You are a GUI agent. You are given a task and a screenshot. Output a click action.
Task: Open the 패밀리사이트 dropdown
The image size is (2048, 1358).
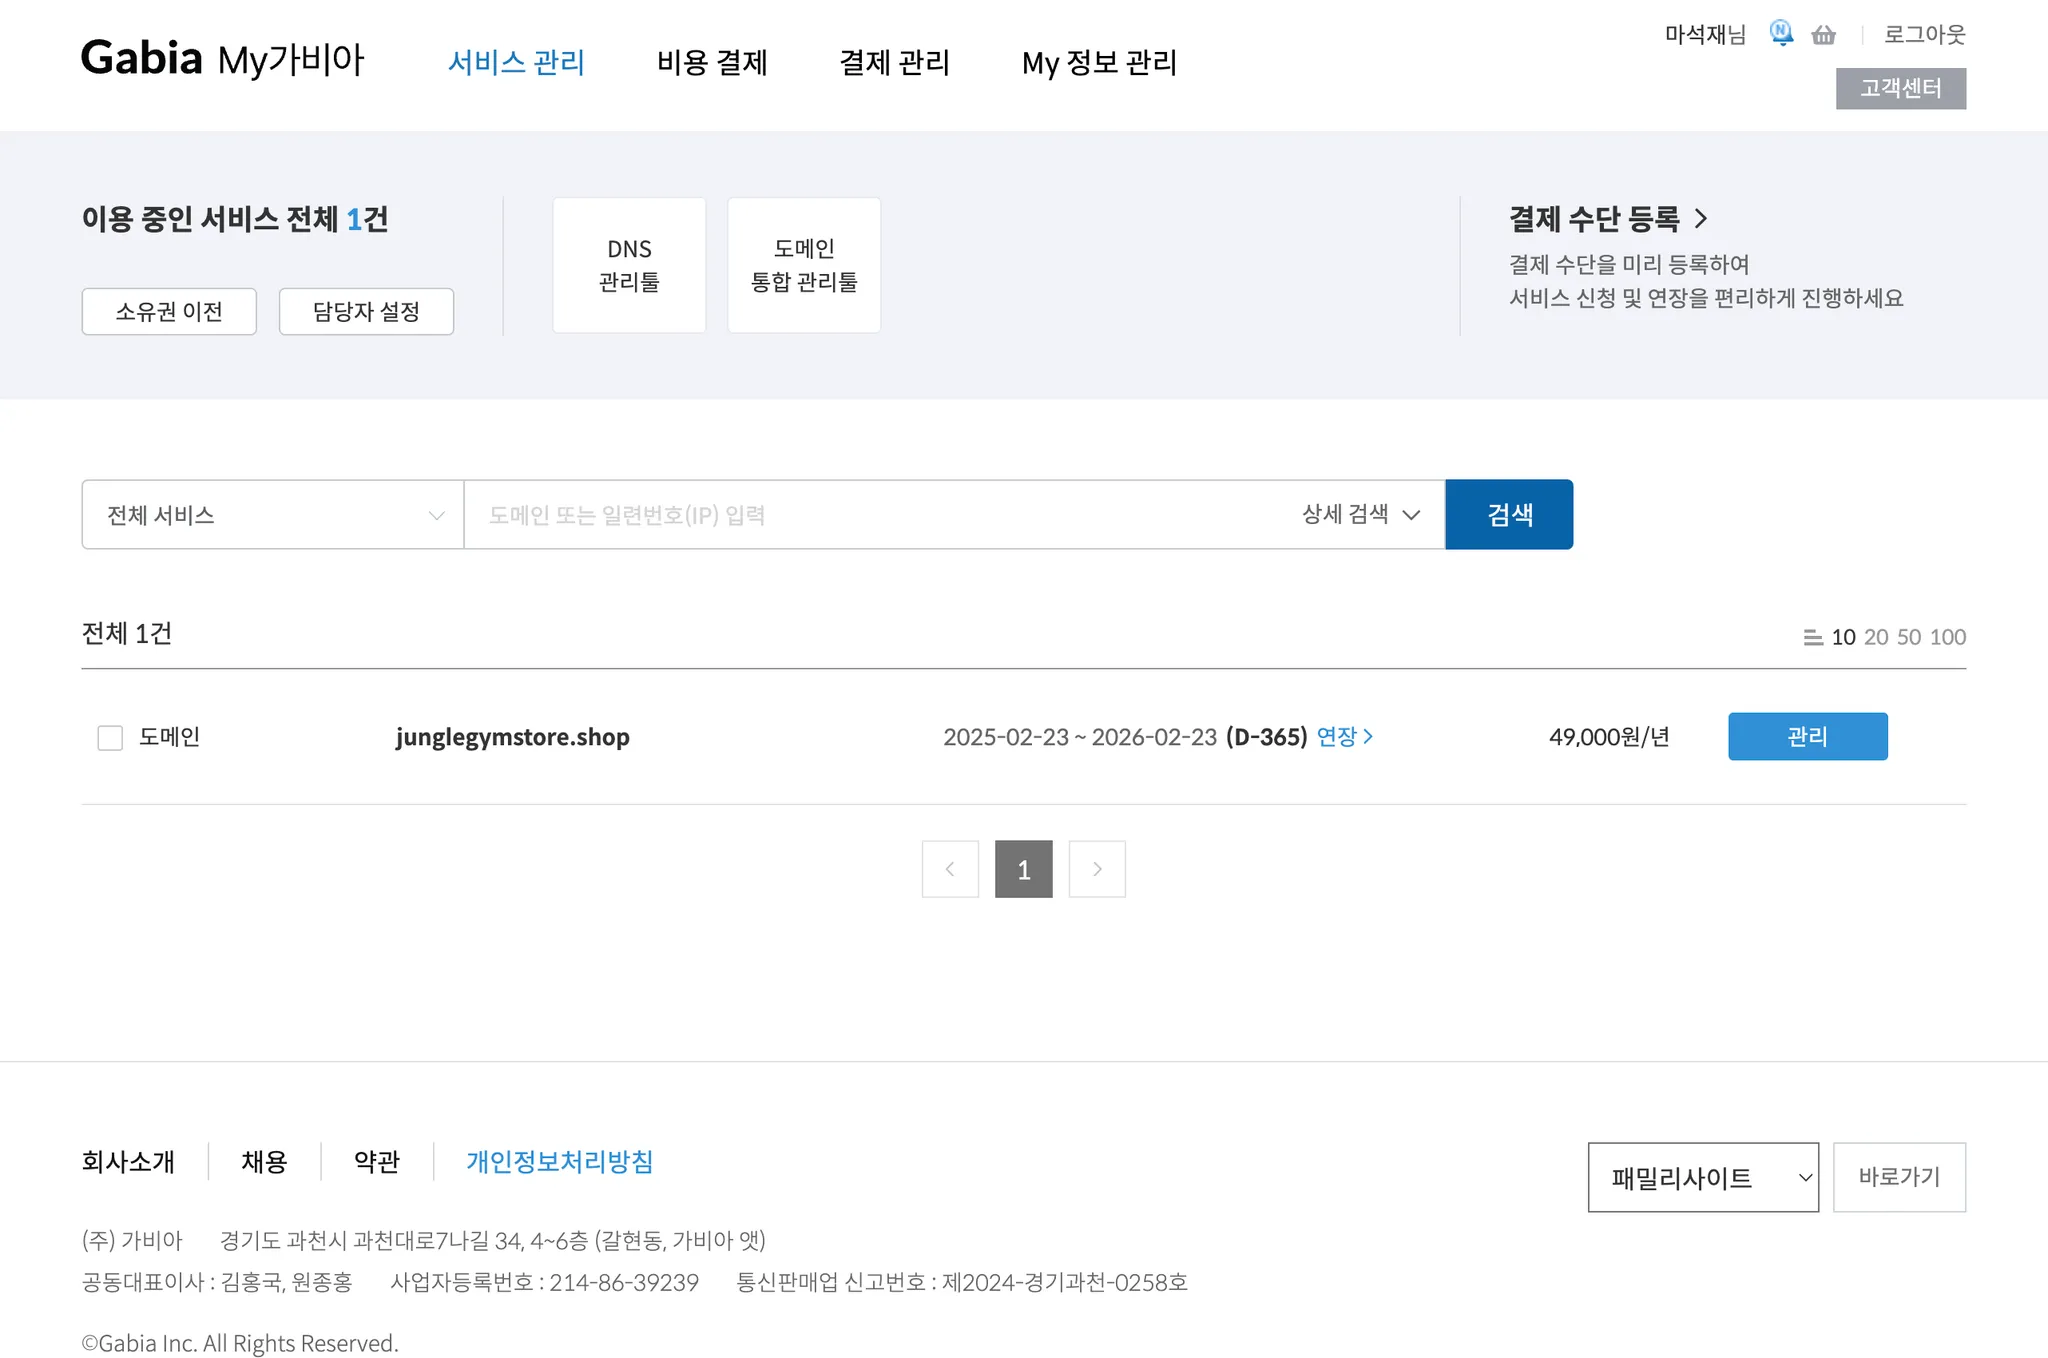click(1702, 1178)
